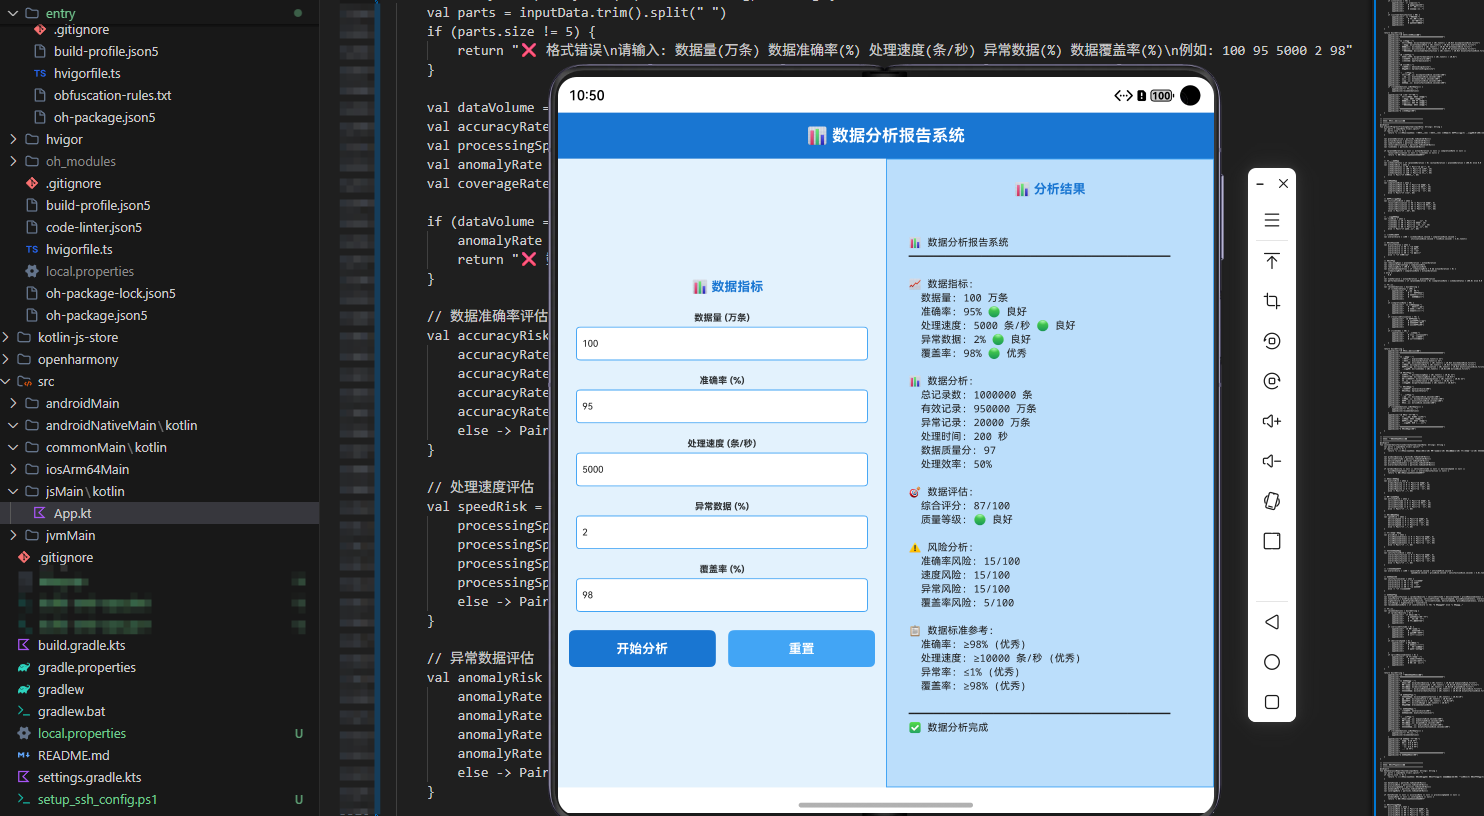Click the gradle icon beside gradle.properties
Screen dimensions: 1484x816
[x=24, y=667]
